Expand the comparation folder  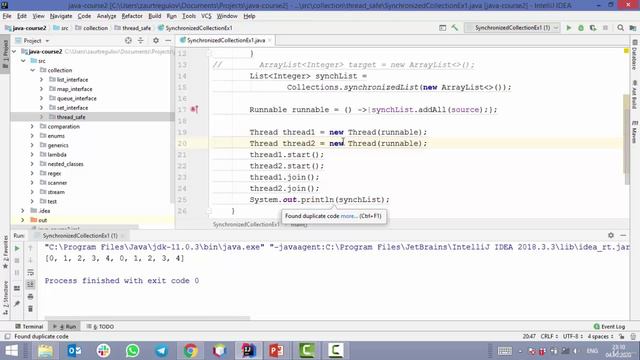[x=33, y=127]
